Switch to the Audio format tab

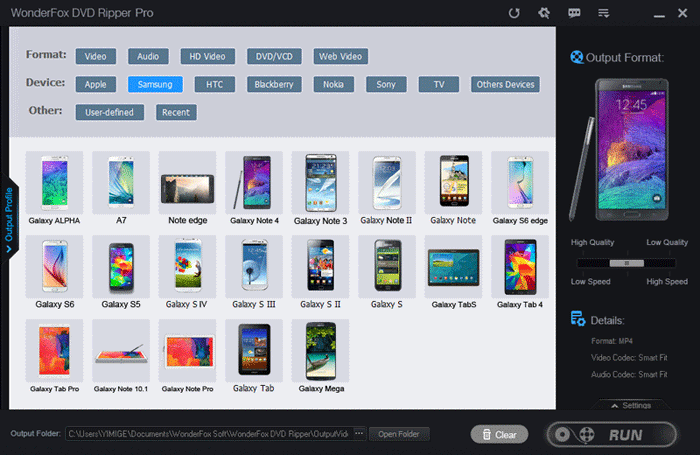pyautogui.click(x=148, y=56)
